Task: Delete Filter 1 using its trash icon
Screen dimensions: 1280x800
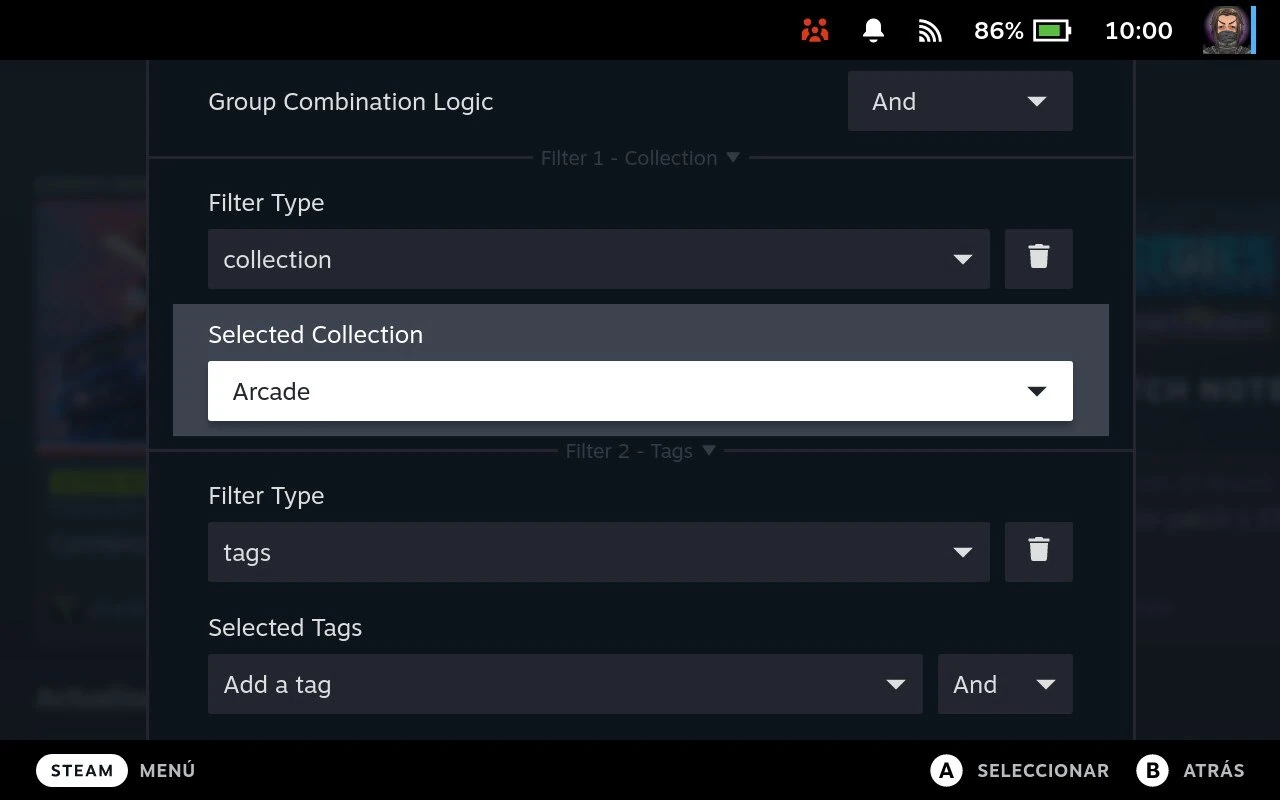Action: click(x=1038, y=258)
